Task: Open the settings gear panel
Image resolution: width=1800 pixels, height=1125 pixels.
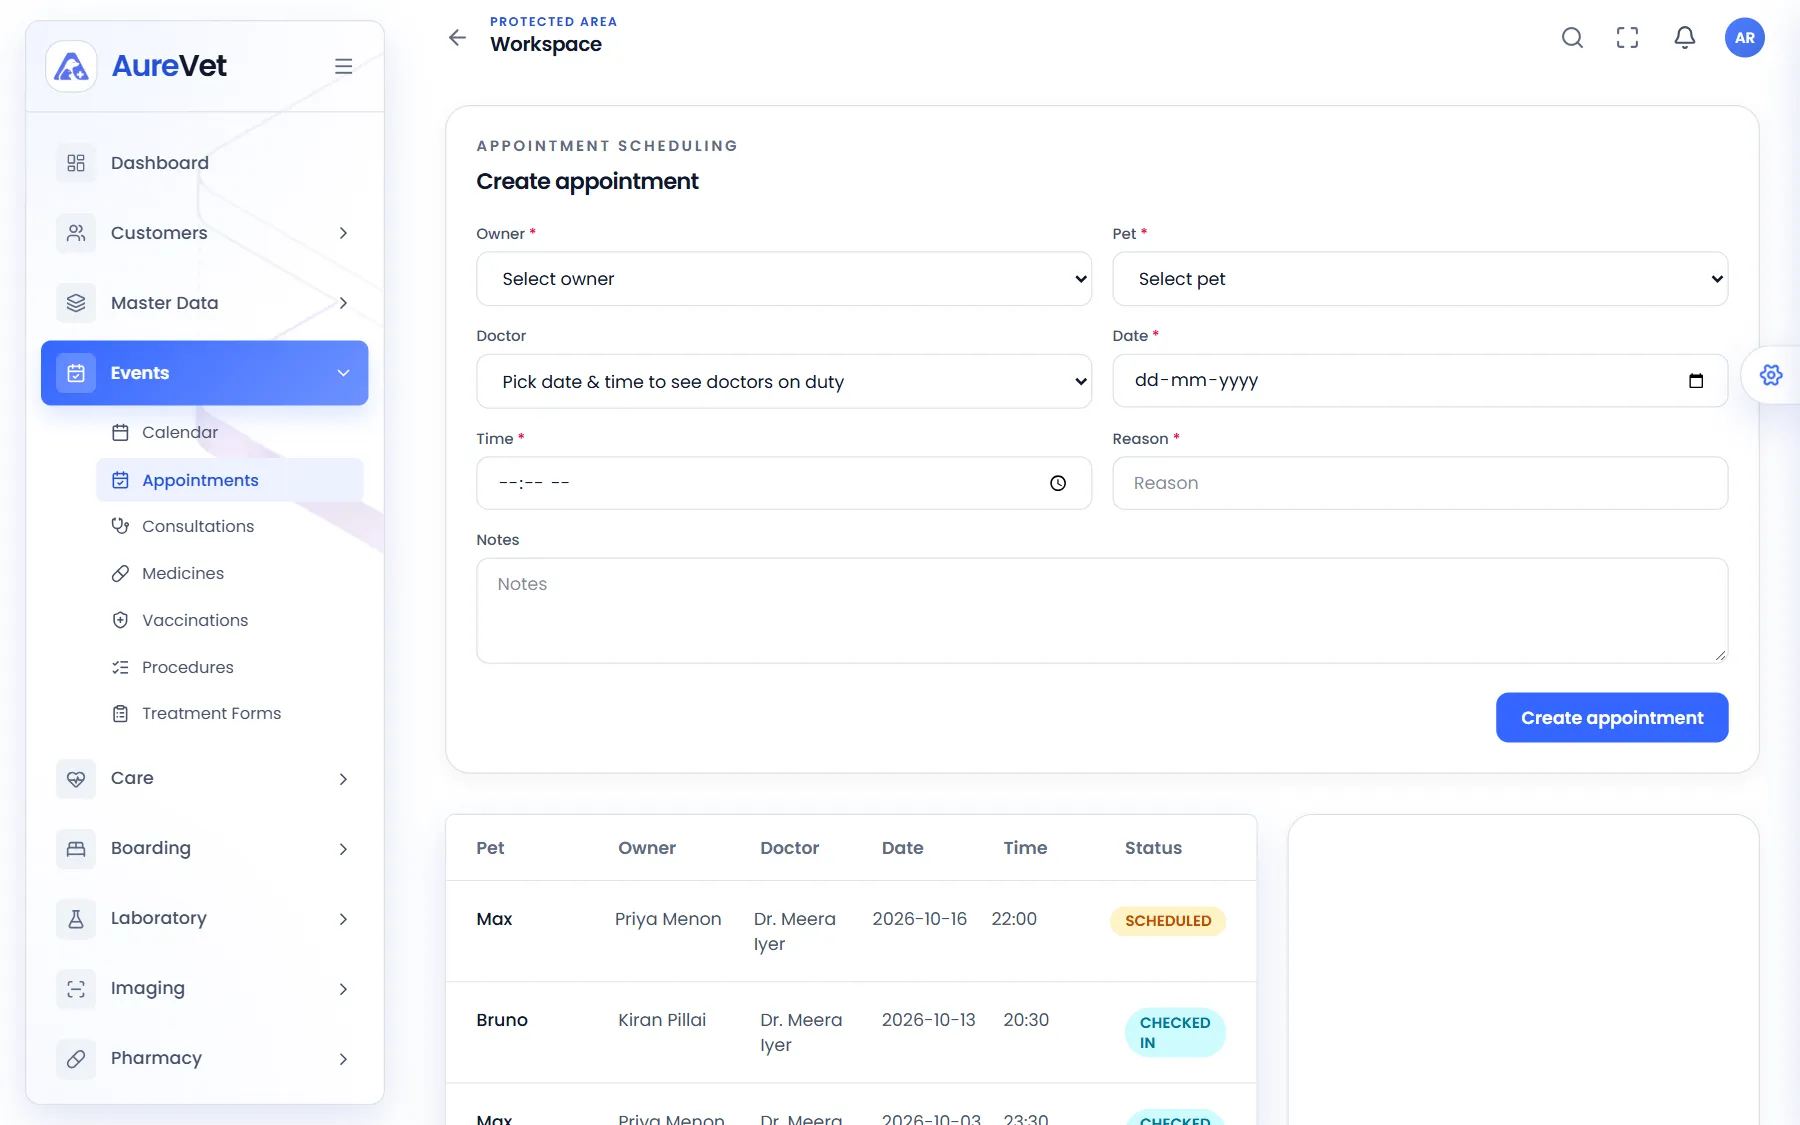Action: coord(1771,375)
